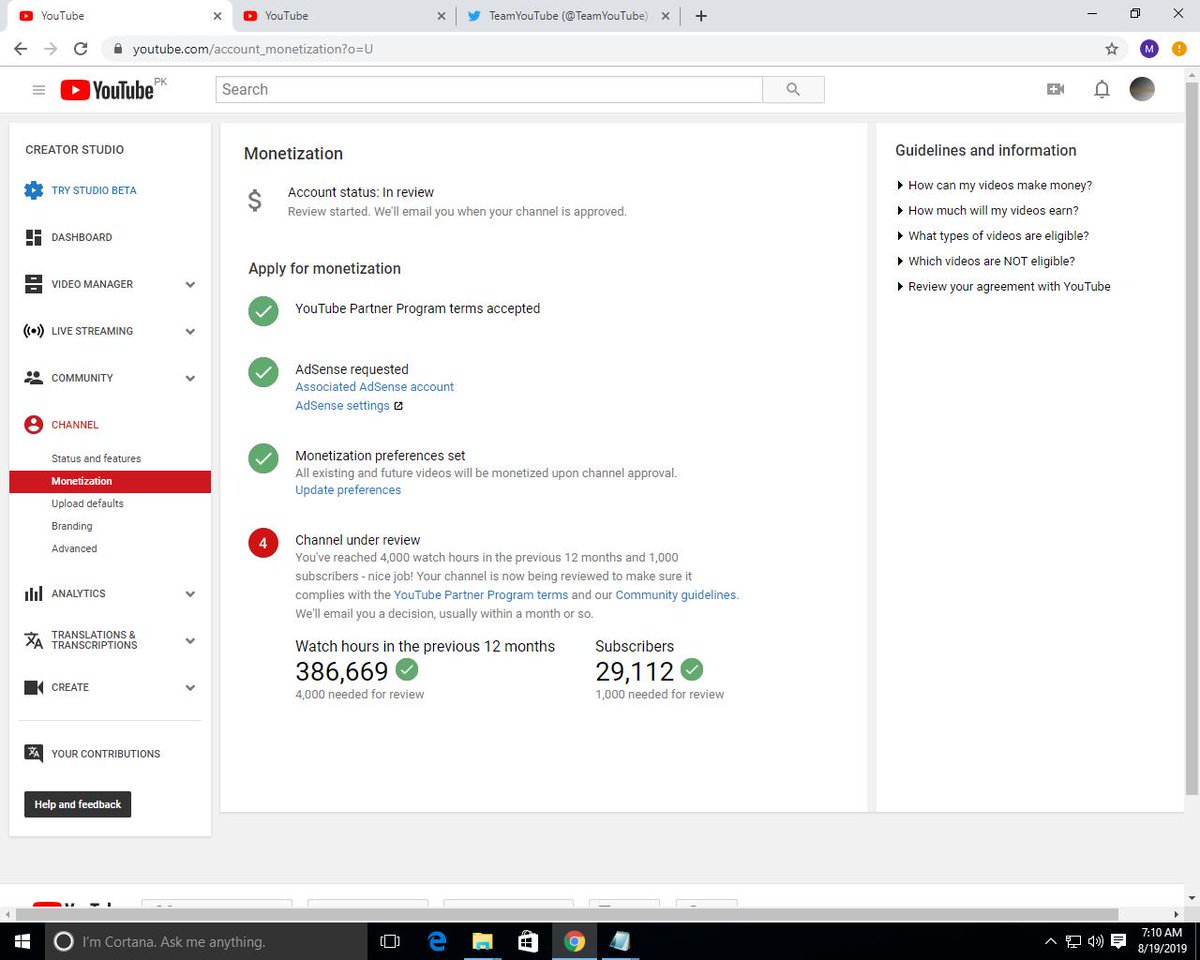Select Status and features in sidebar

pyautogui.click(x=96, y=458)
